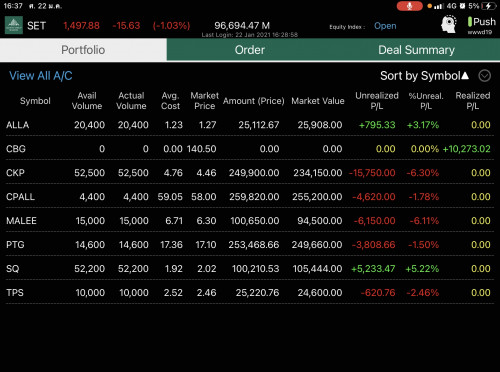Open the ALLA stock row
This screenshot has width=500, height=372.
point(250,125)
